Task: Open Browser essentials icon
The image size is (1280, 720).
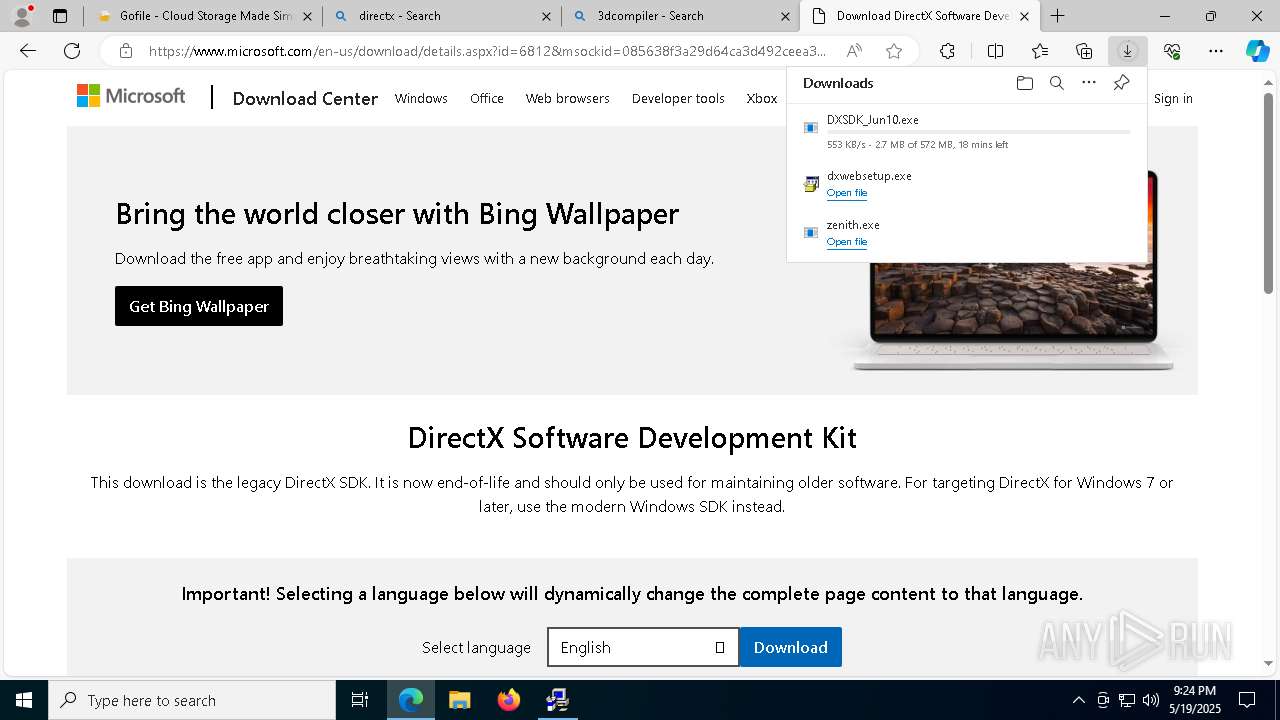Action: 1172,51
